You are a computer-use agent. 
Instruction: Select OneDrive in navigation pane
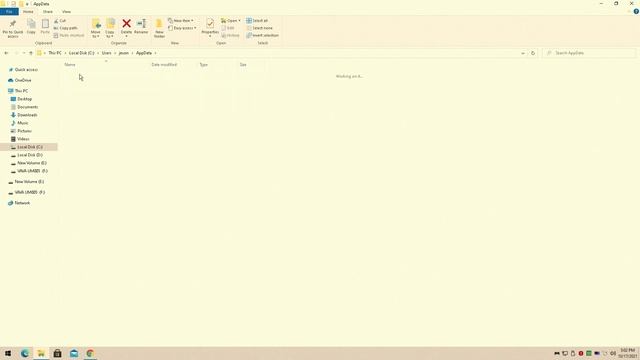(23, 80)
